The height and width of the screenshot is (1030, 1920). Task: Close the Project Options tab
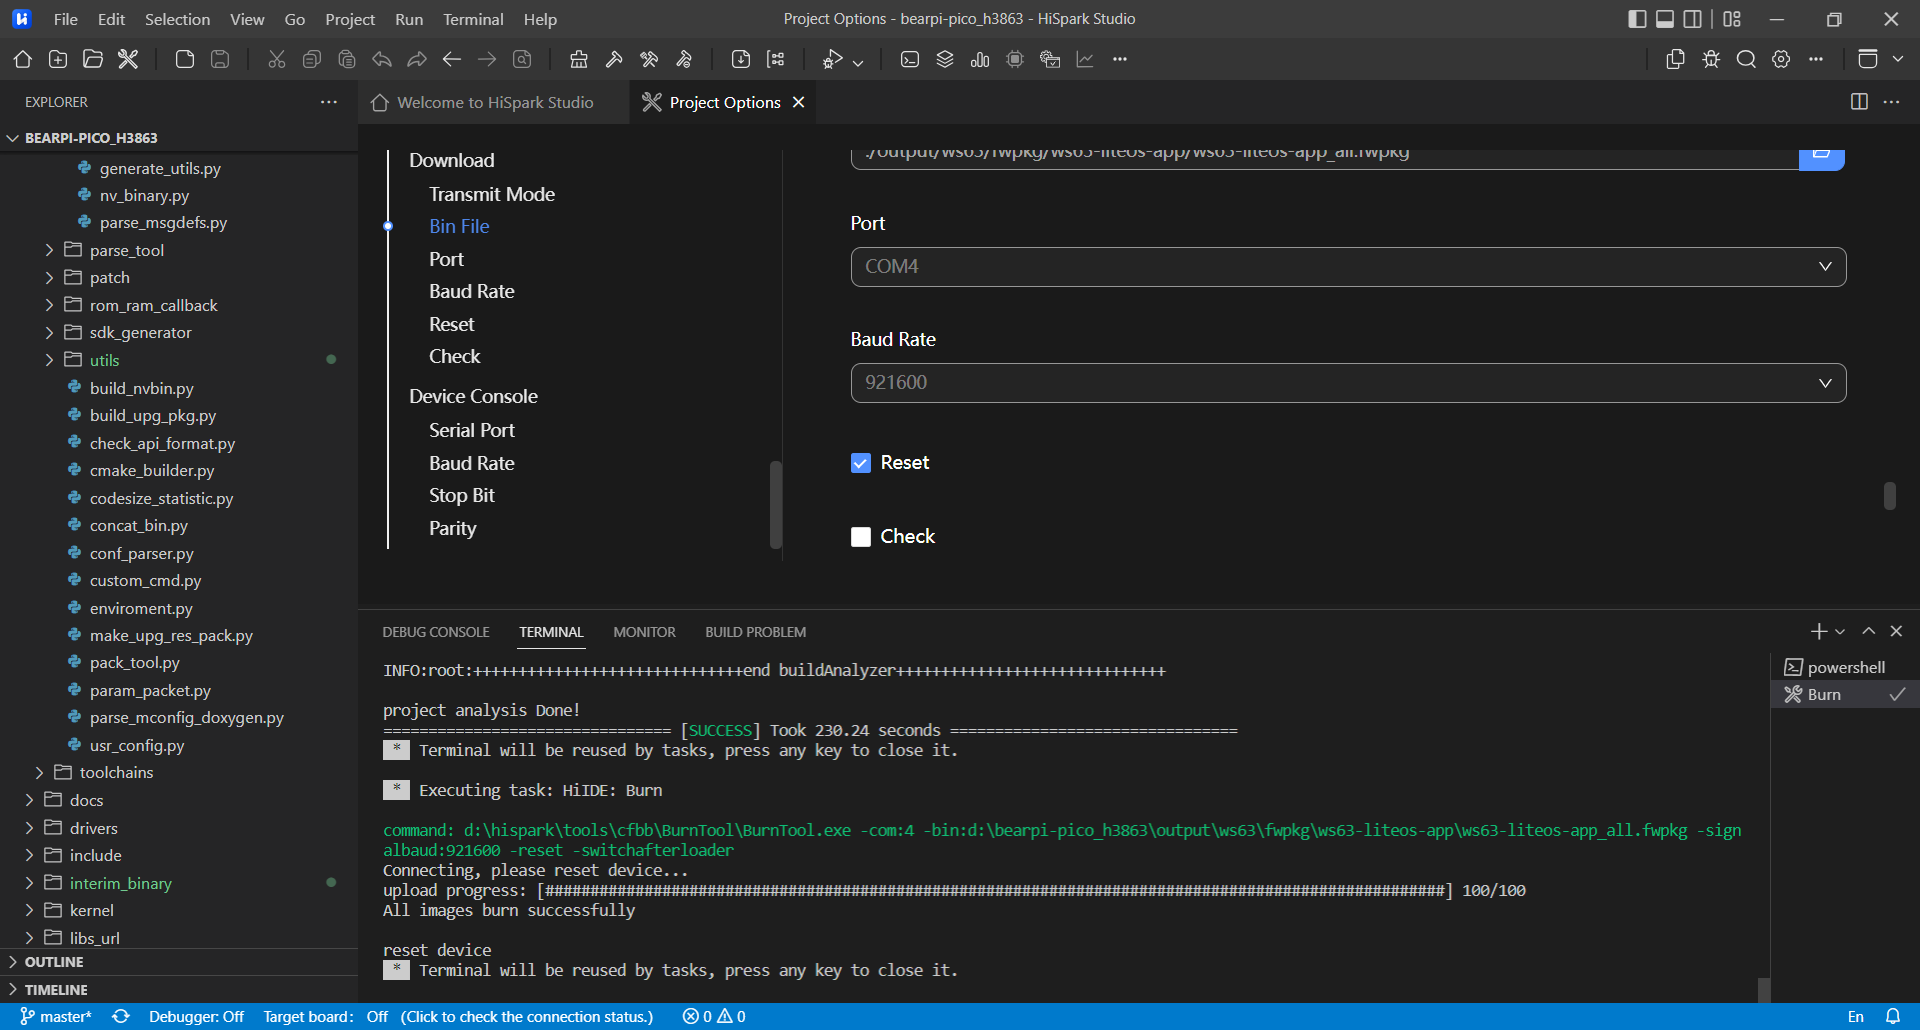click(798, 103)
